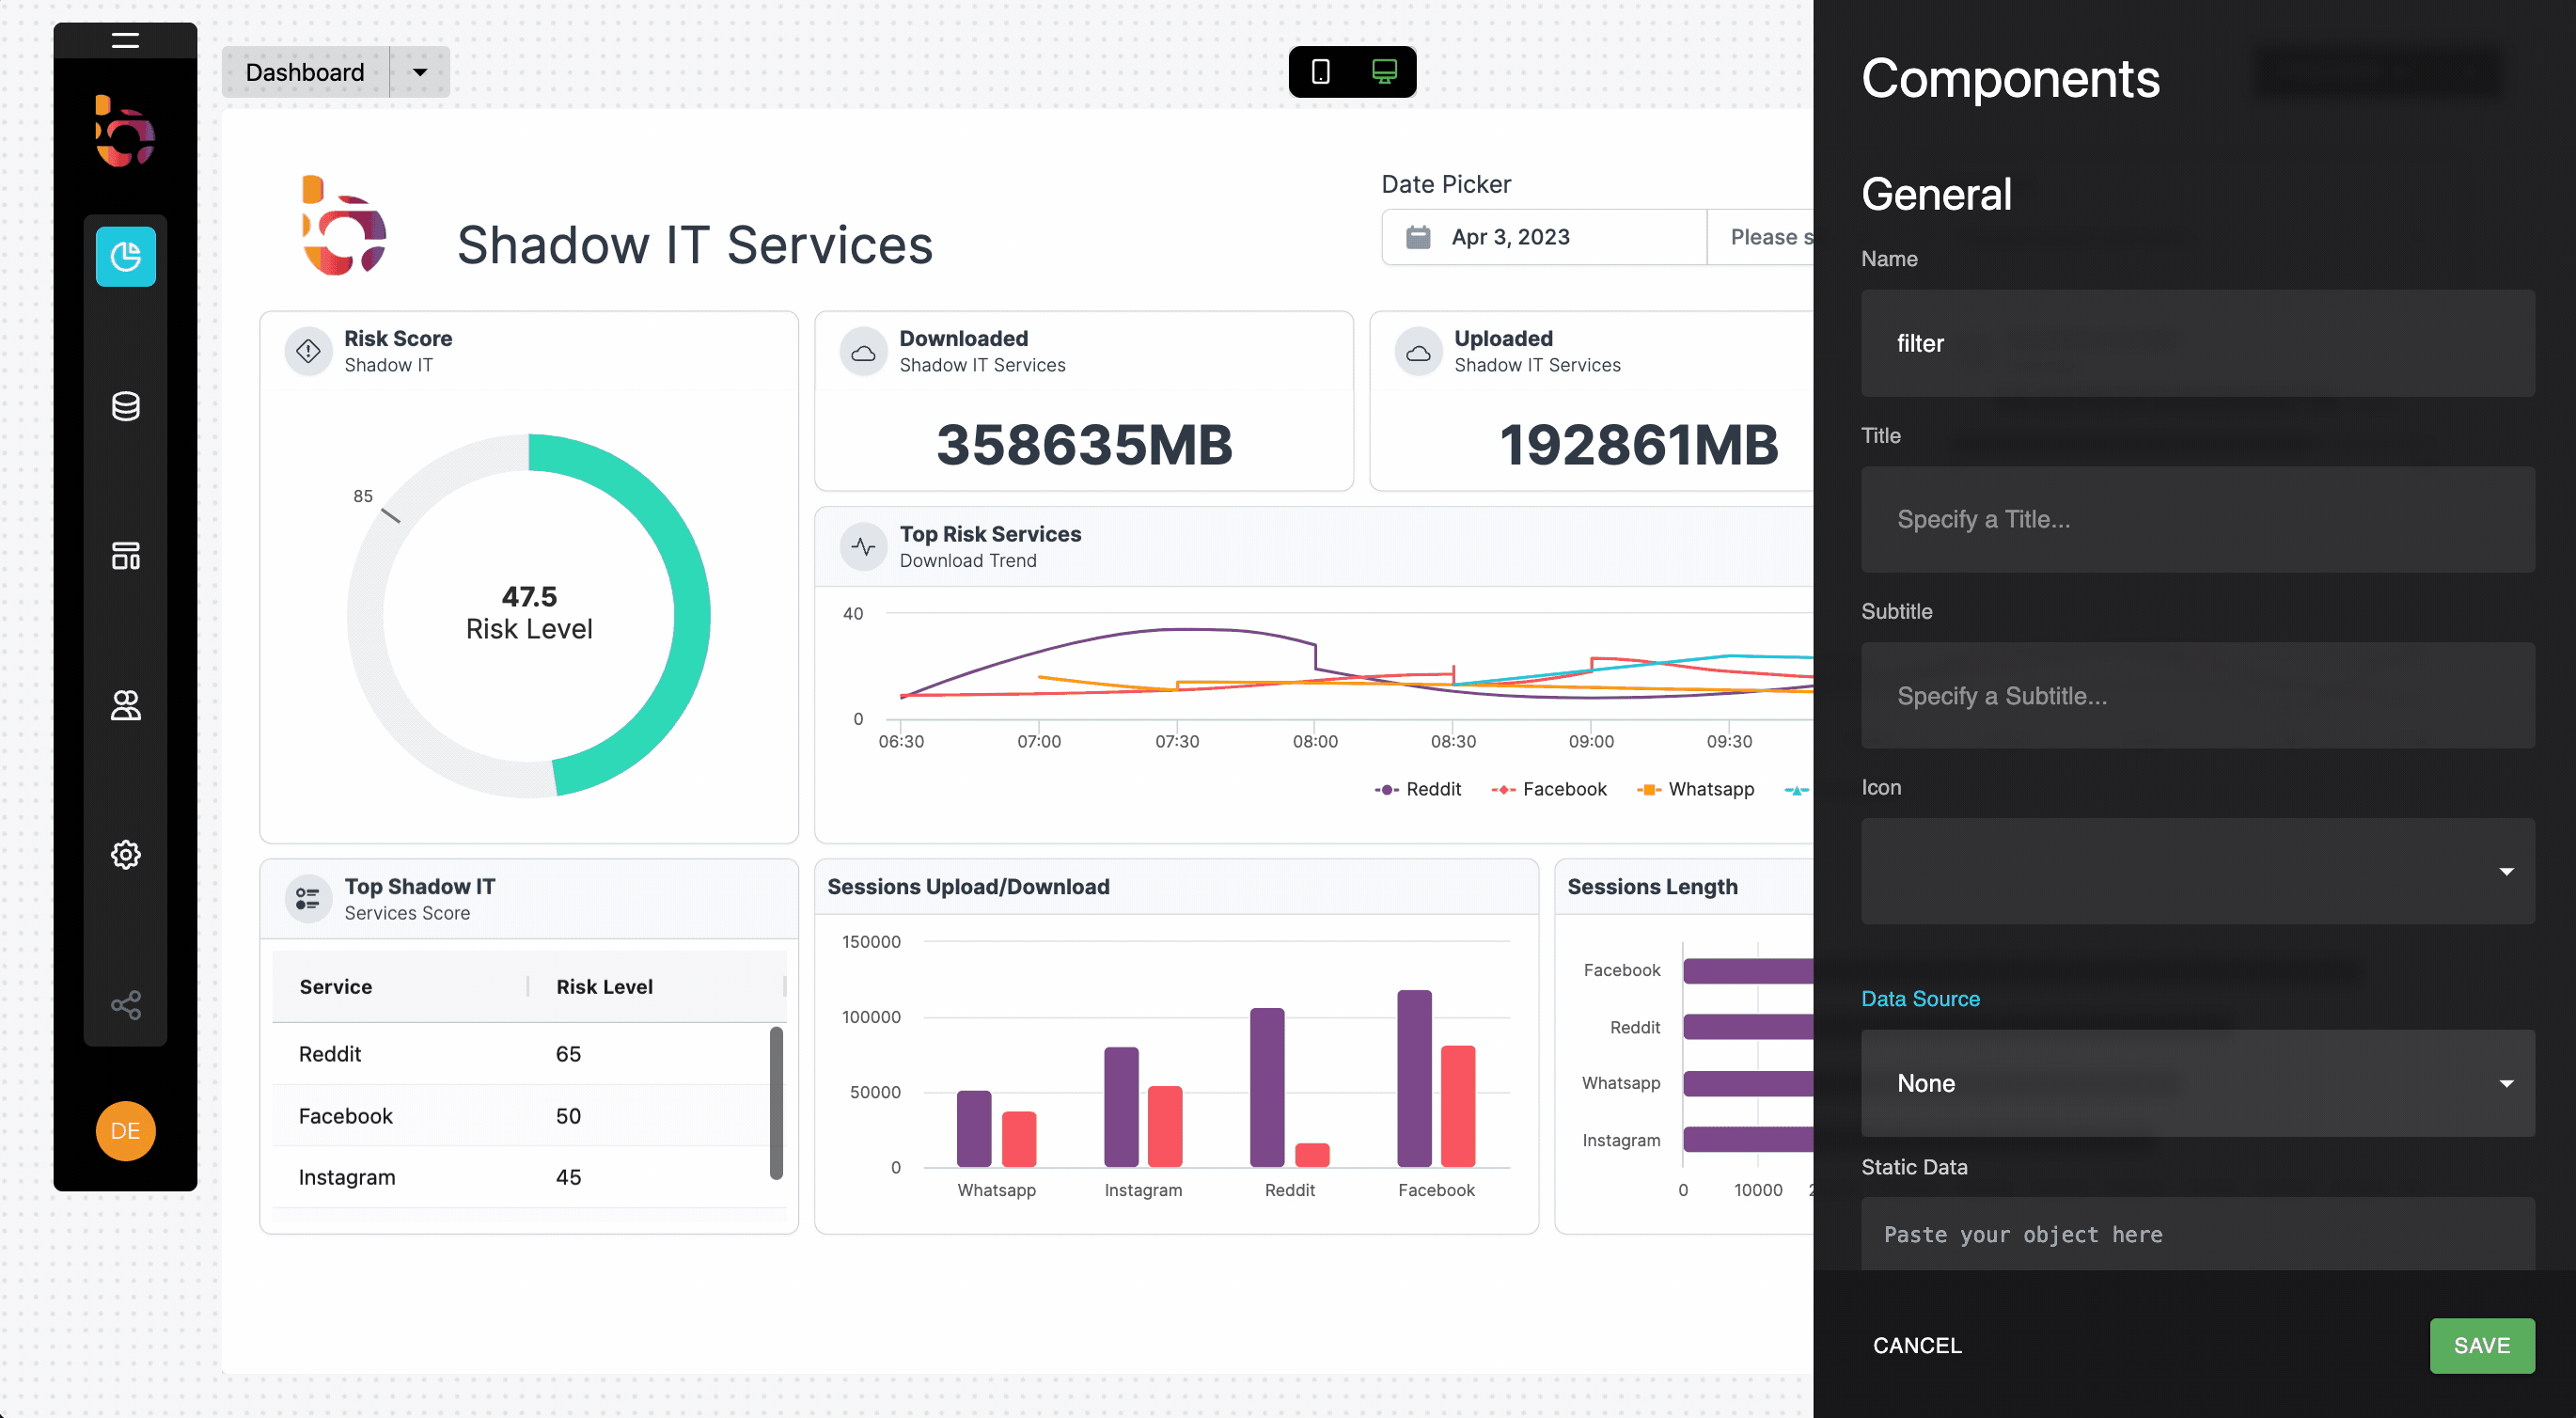Expand the Dashboard dropdown arrow
Image resolution: width=2576 pixels, height=1418 pixels.
(420, 72)
